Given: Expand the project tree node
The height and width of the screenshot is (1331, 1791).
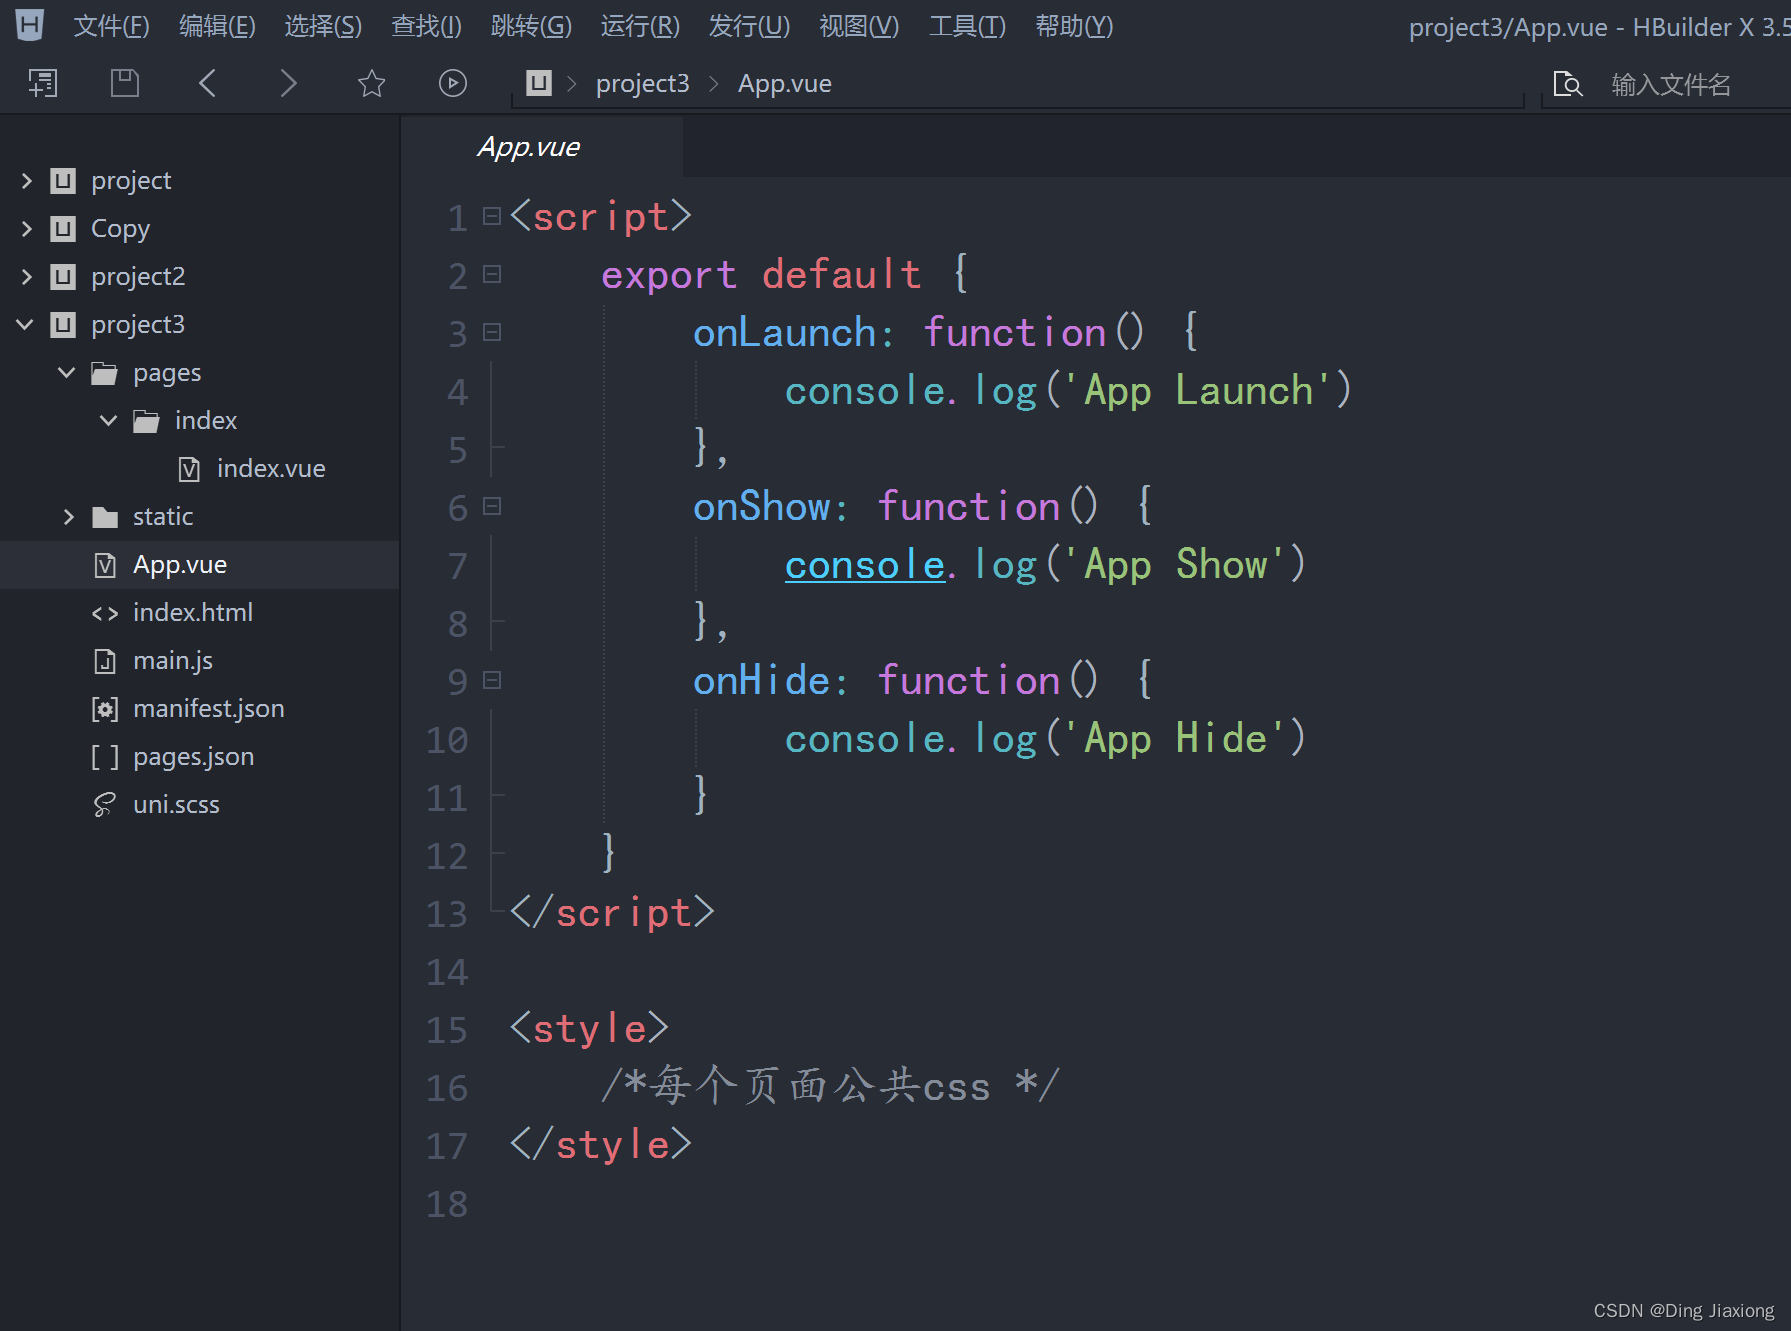Looking at the screenshot, I should tap(27, 181).
